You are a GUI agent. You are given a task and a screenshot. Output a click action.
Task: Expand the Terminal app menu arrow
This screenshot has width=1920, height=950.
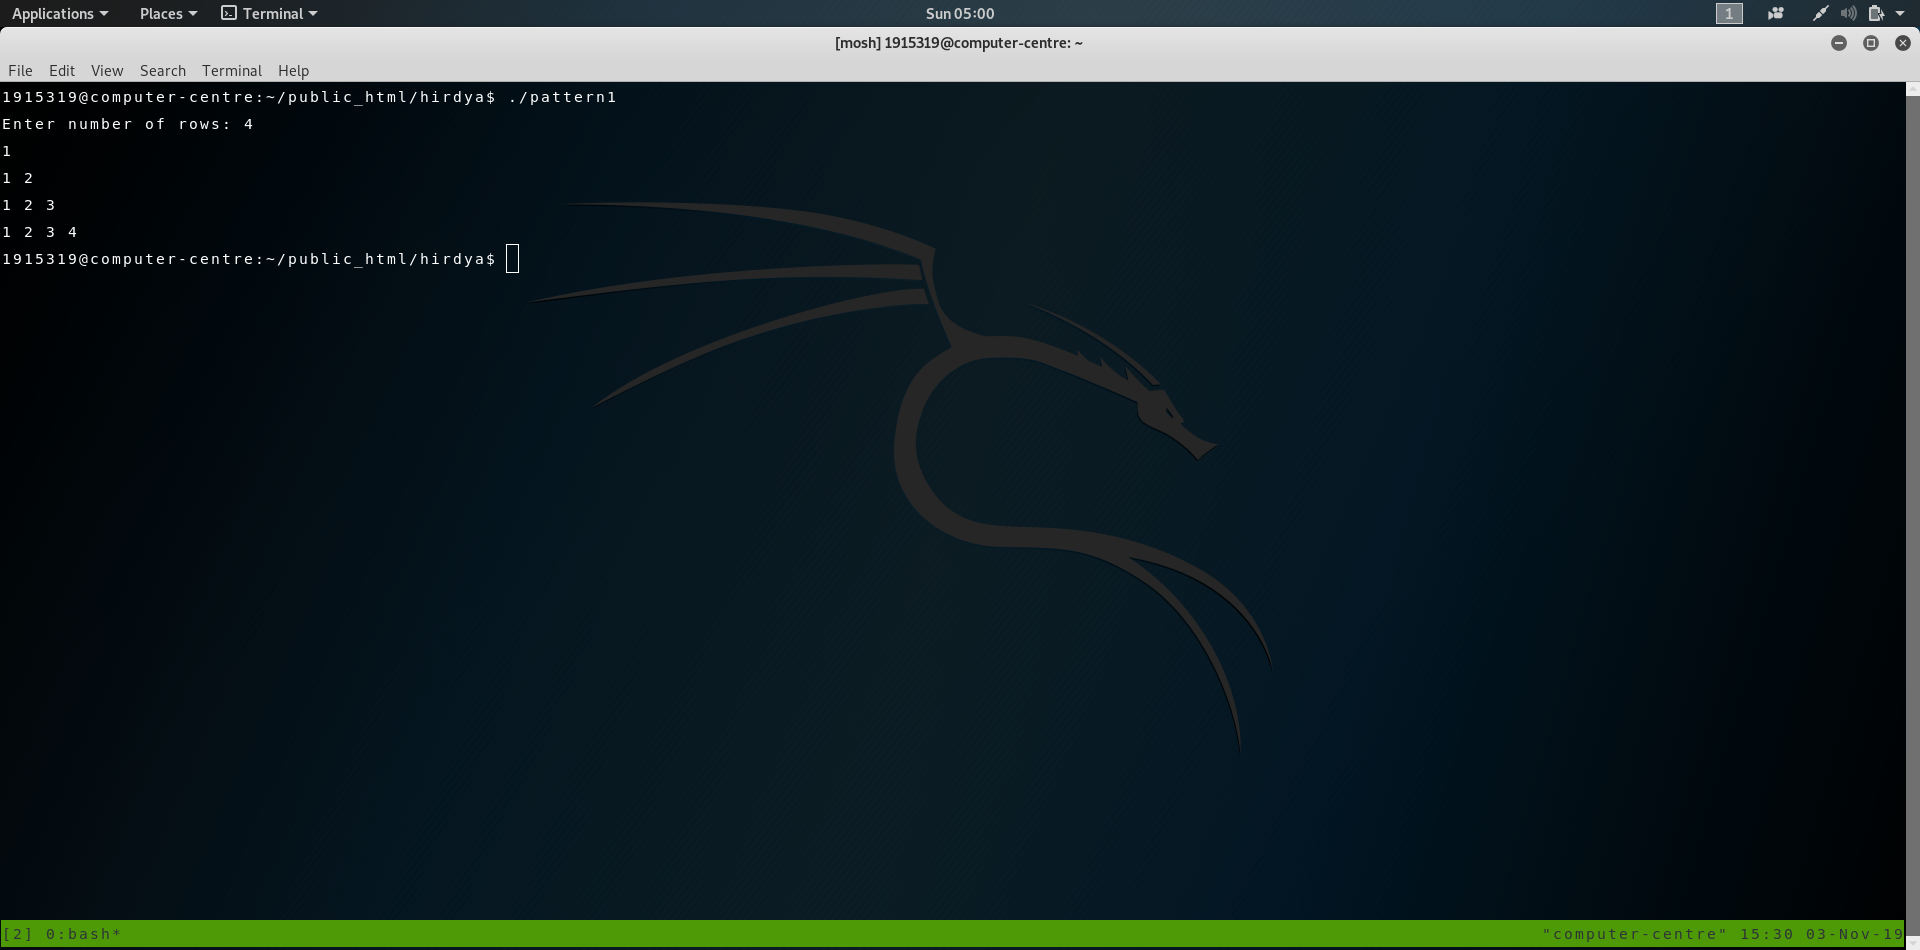[313, 14]
